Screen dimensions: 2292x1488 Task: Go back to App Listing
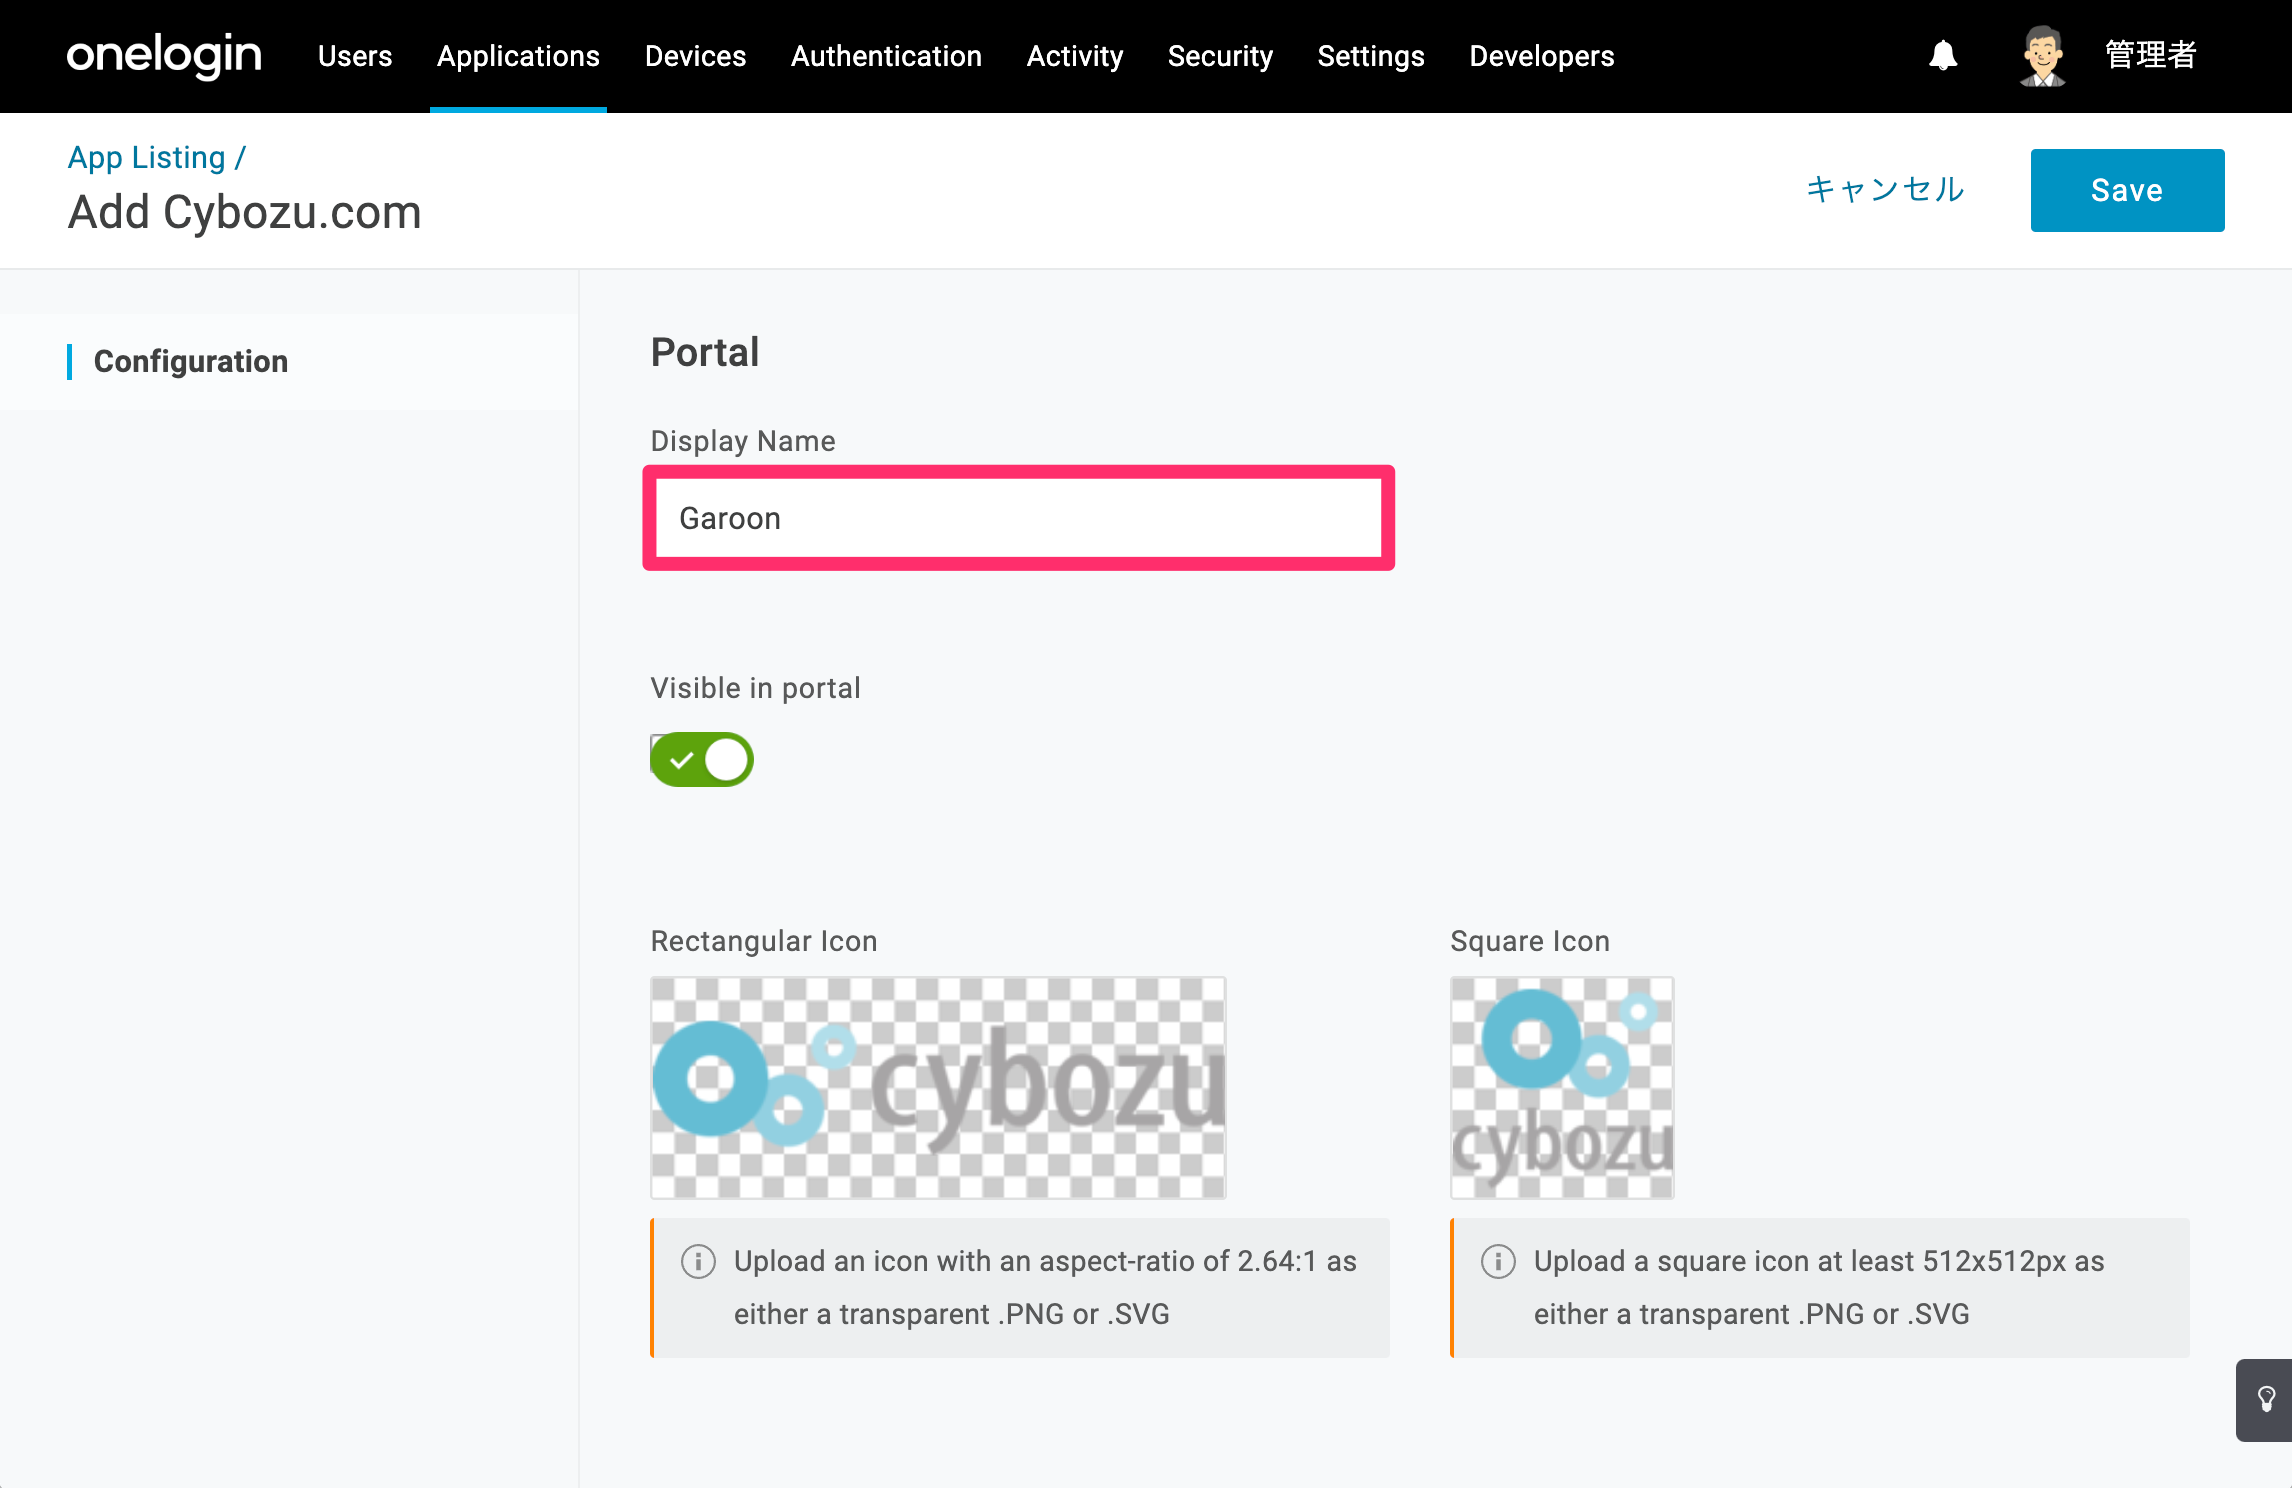[x=147, y=157]
